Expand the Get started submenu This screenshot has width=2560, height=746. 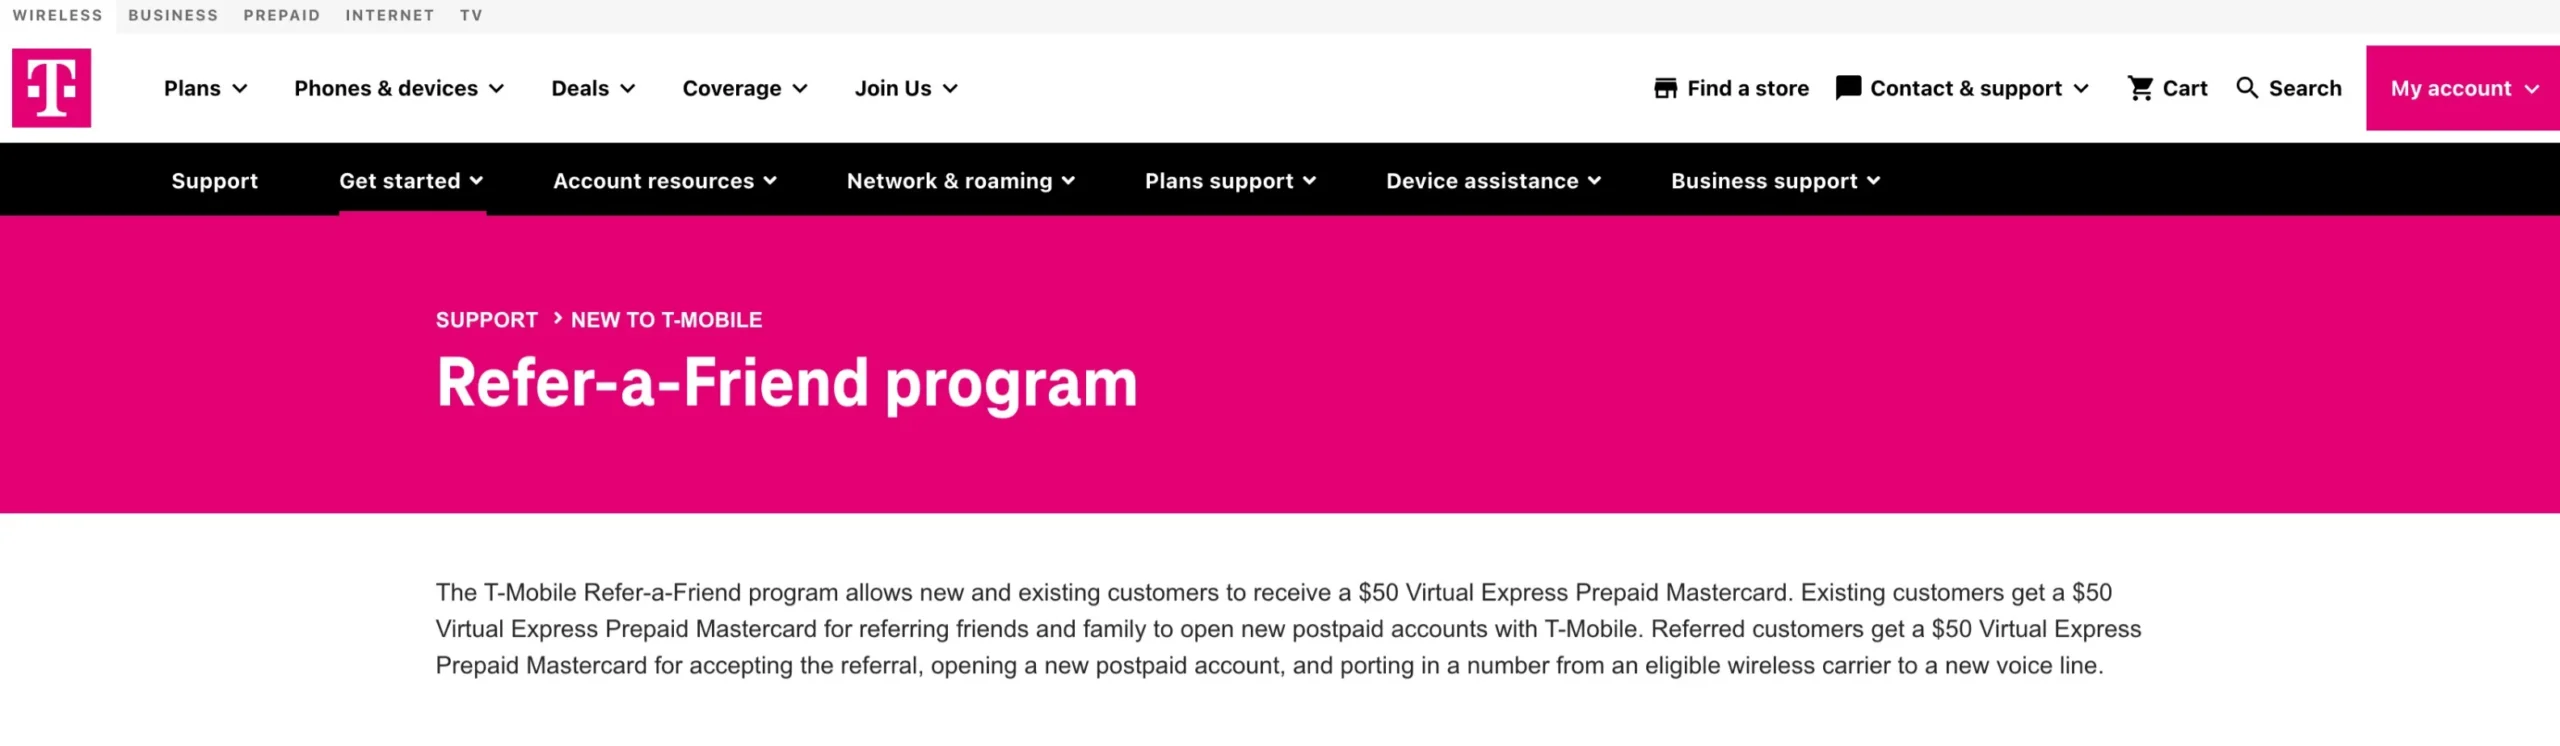coord(411,181)
